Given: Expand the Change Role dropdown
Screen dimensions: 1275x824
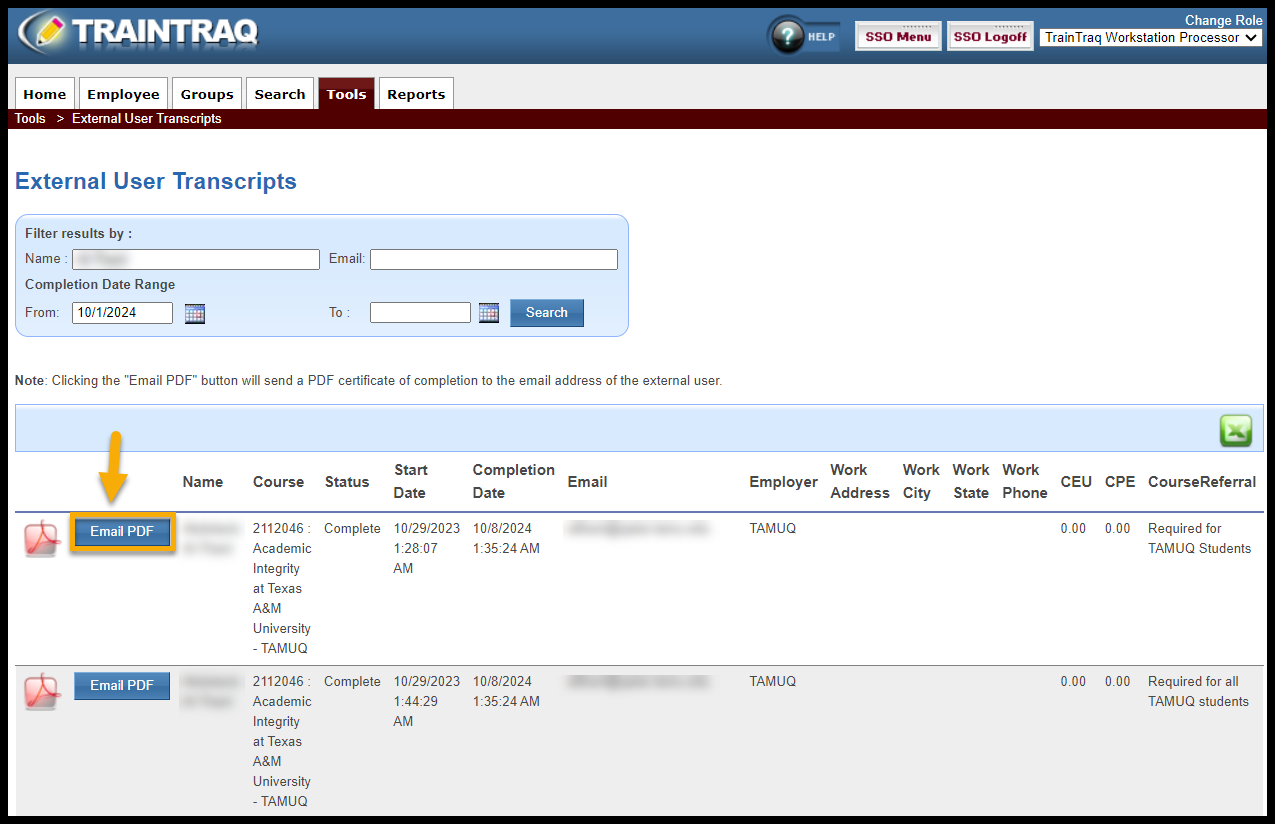Looking at the screenshot, I should pos(1150,38).
